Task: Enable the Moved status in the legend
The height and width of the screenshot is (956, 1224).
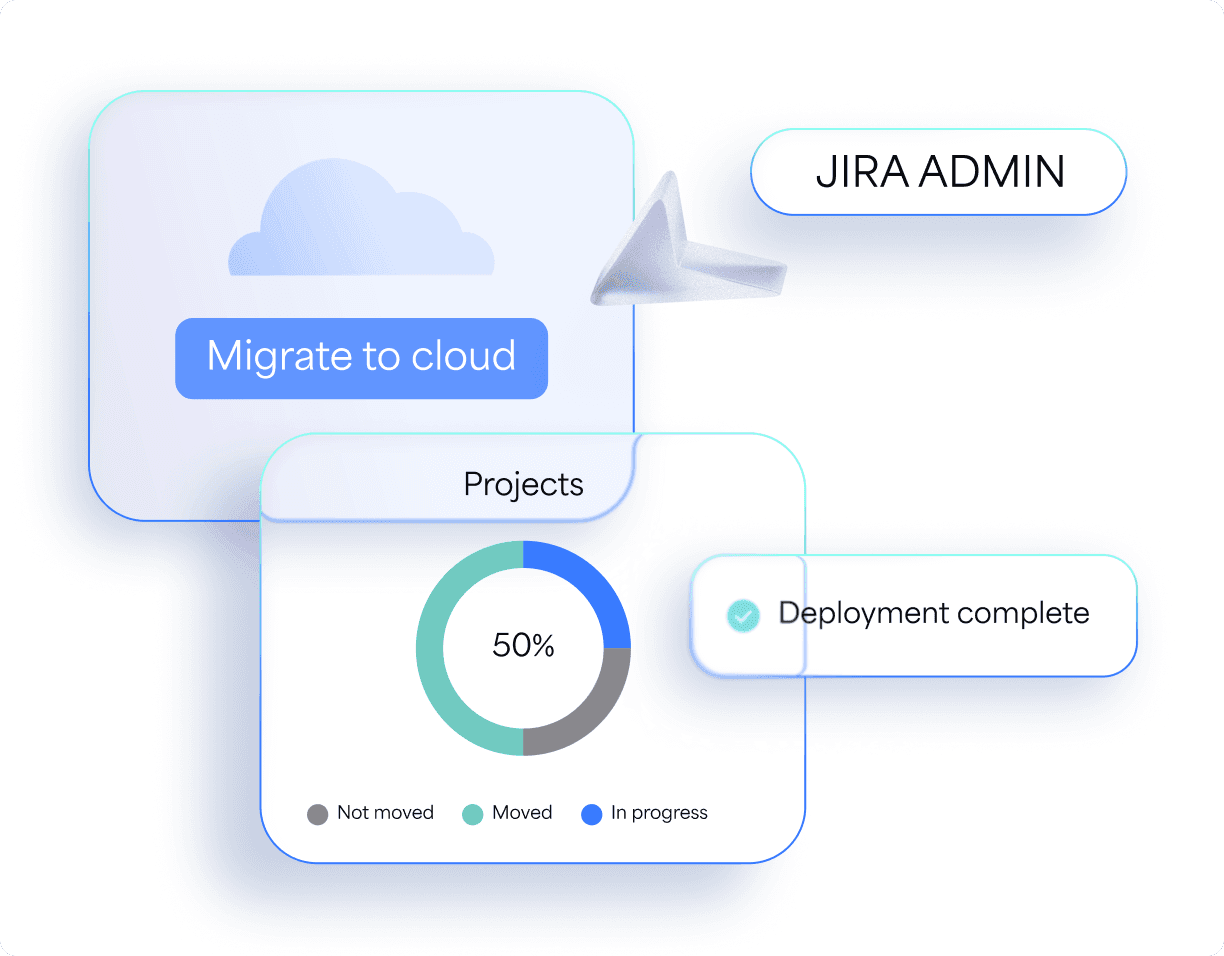Action: pyautogui.click(x=508, y=813)
